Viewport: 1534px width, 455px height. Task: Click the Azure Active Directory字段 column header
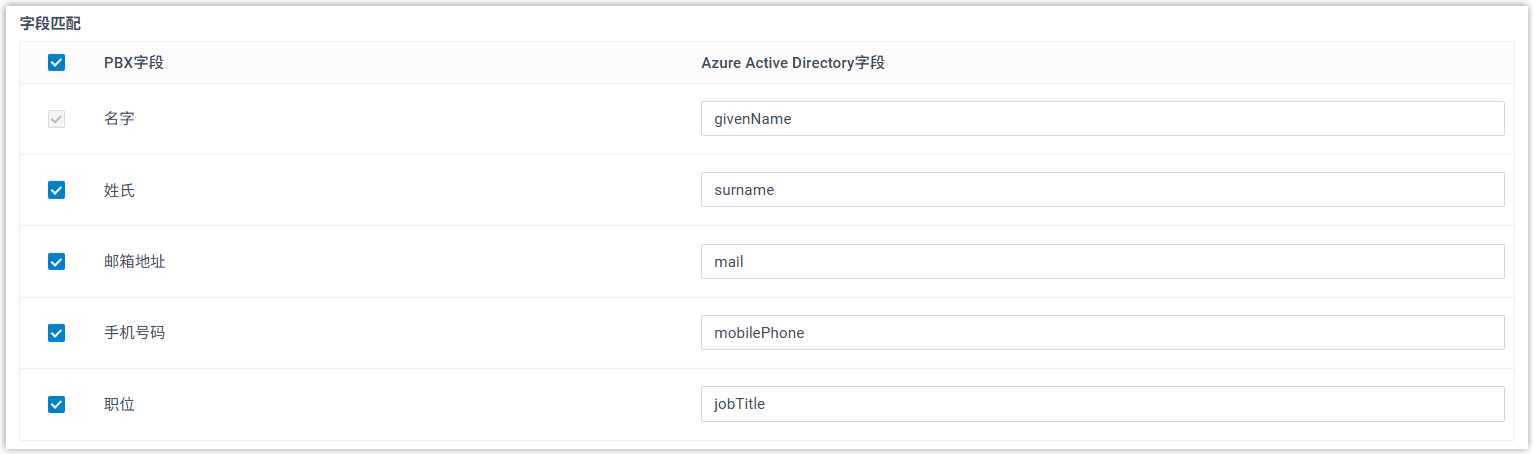(x=793, y=63)
